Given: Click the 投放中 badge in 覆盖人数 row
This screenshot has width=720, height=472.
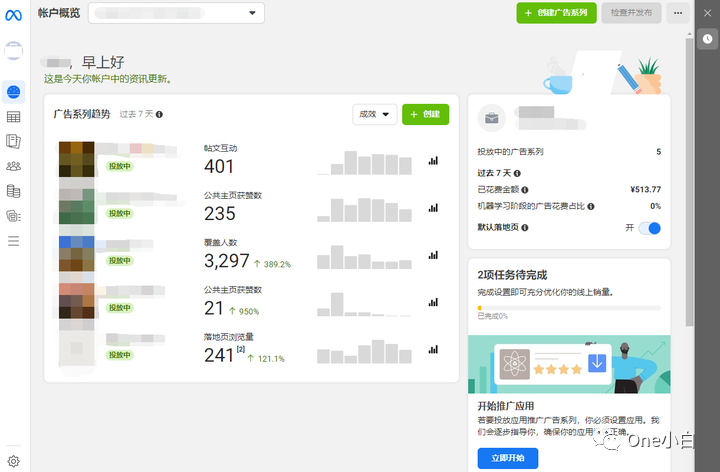Looking at the screenshot, I should coord(119,260).
